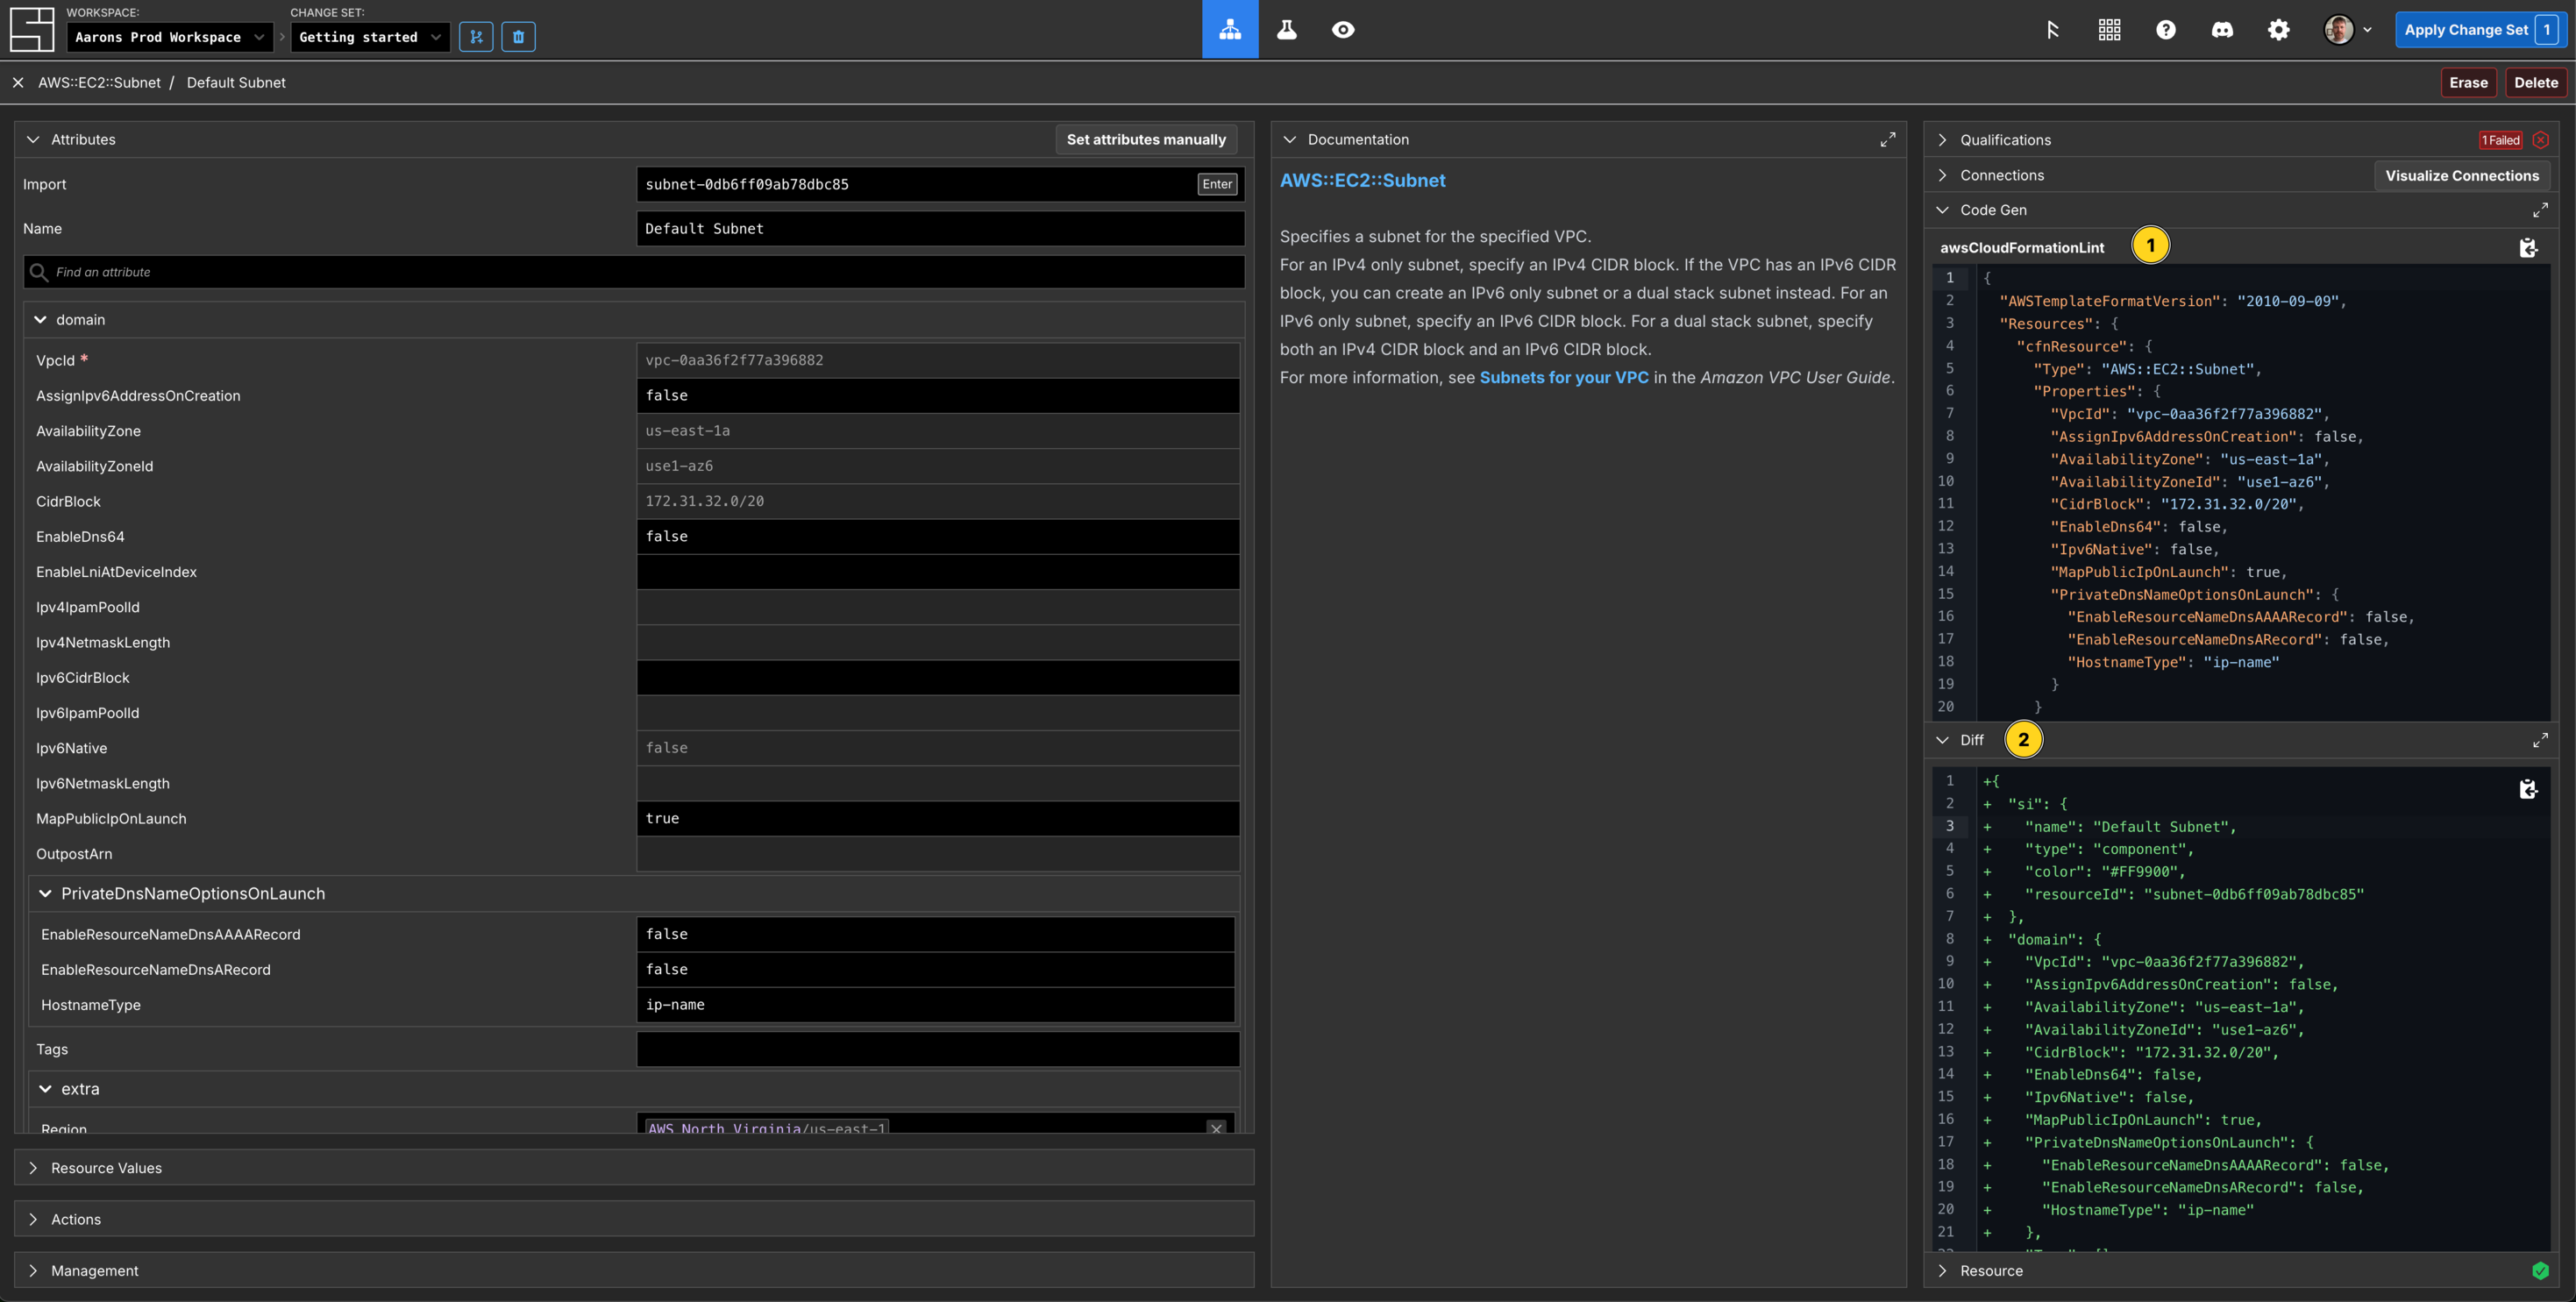Click the 1 Failed qualification badge
The height and width of the screenshot is (1302, 2576).
tap(2500, 140)
